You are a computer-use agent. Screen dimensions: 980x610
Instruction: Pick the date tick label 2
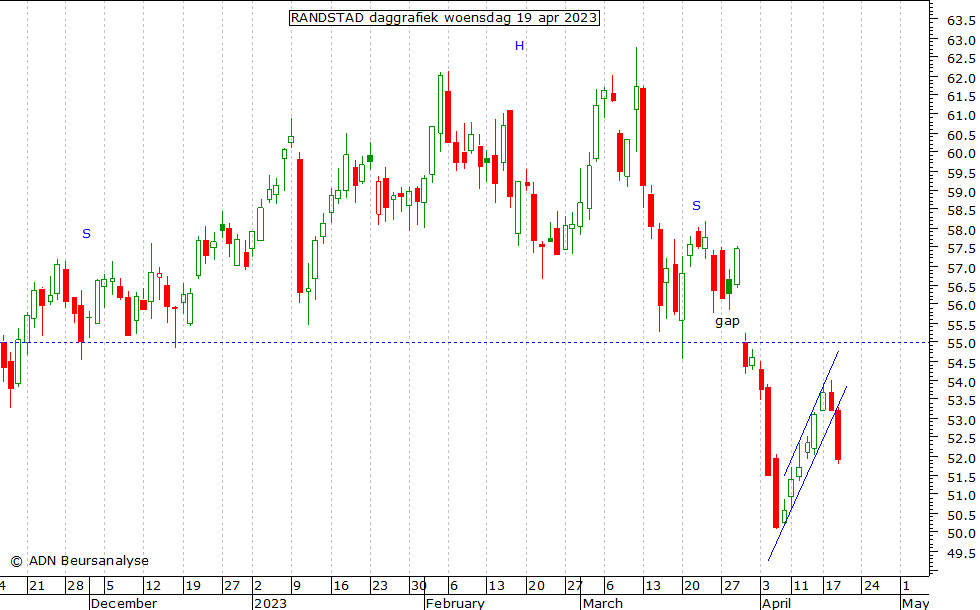[258, 586]
